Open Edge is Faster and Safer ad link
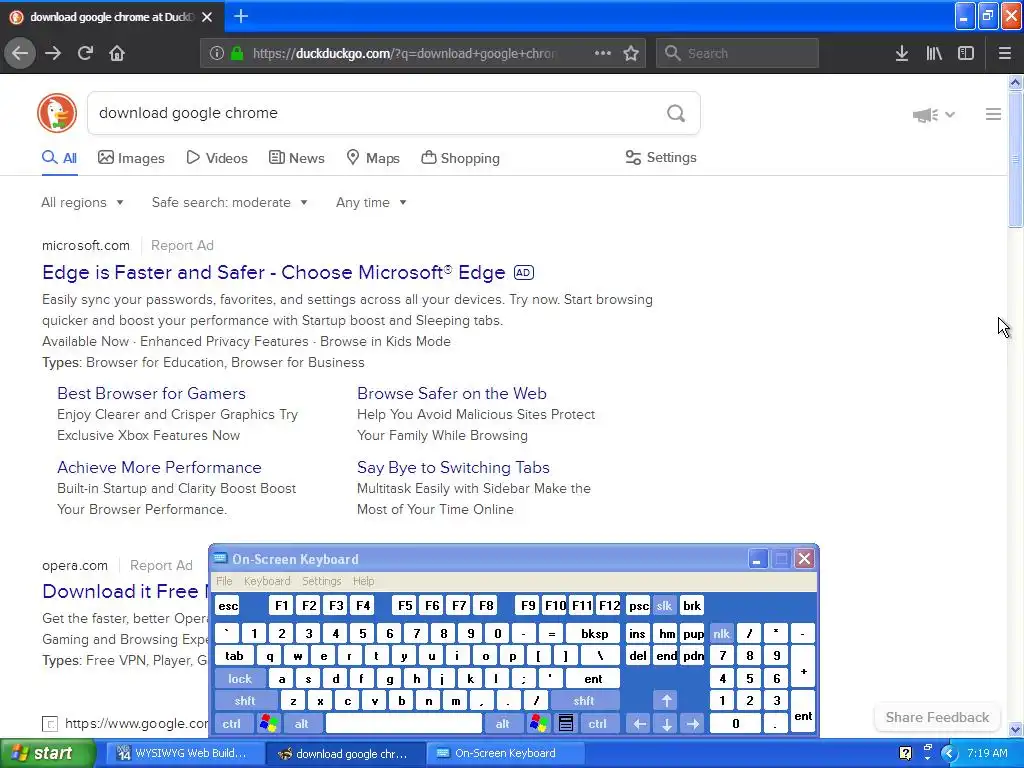Viewport: 1024px width, 768px height. [274, 272]
